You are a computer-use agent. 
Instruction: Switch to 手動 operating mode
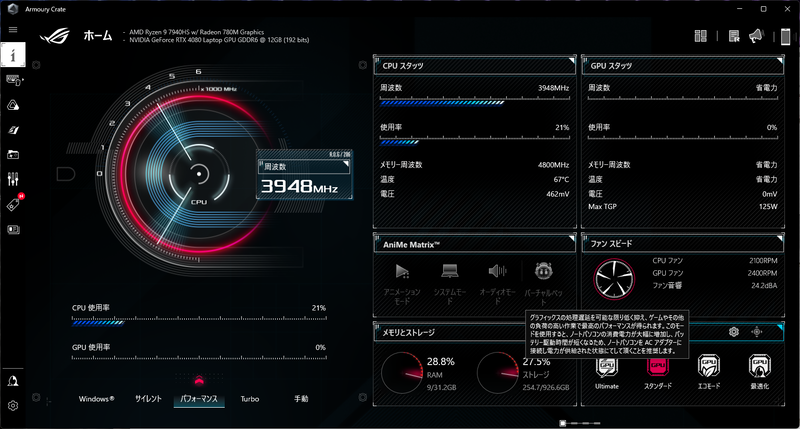tap(301, 399)
